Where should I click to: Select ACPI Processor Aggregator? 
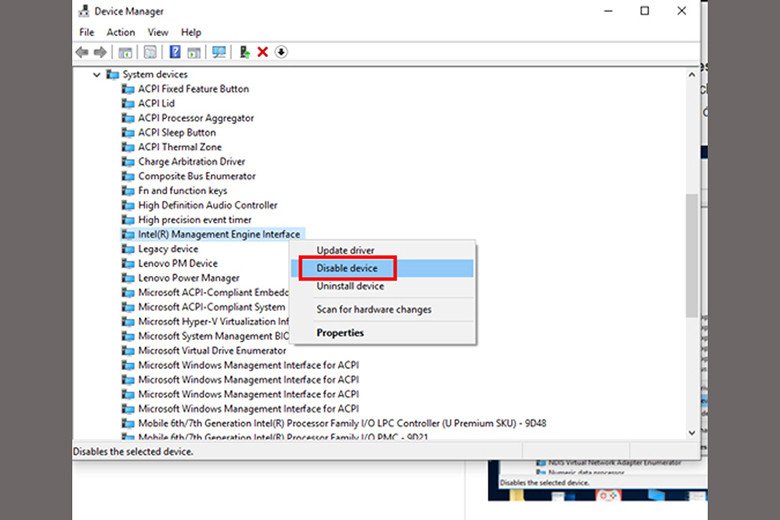(x=196, y=118)
